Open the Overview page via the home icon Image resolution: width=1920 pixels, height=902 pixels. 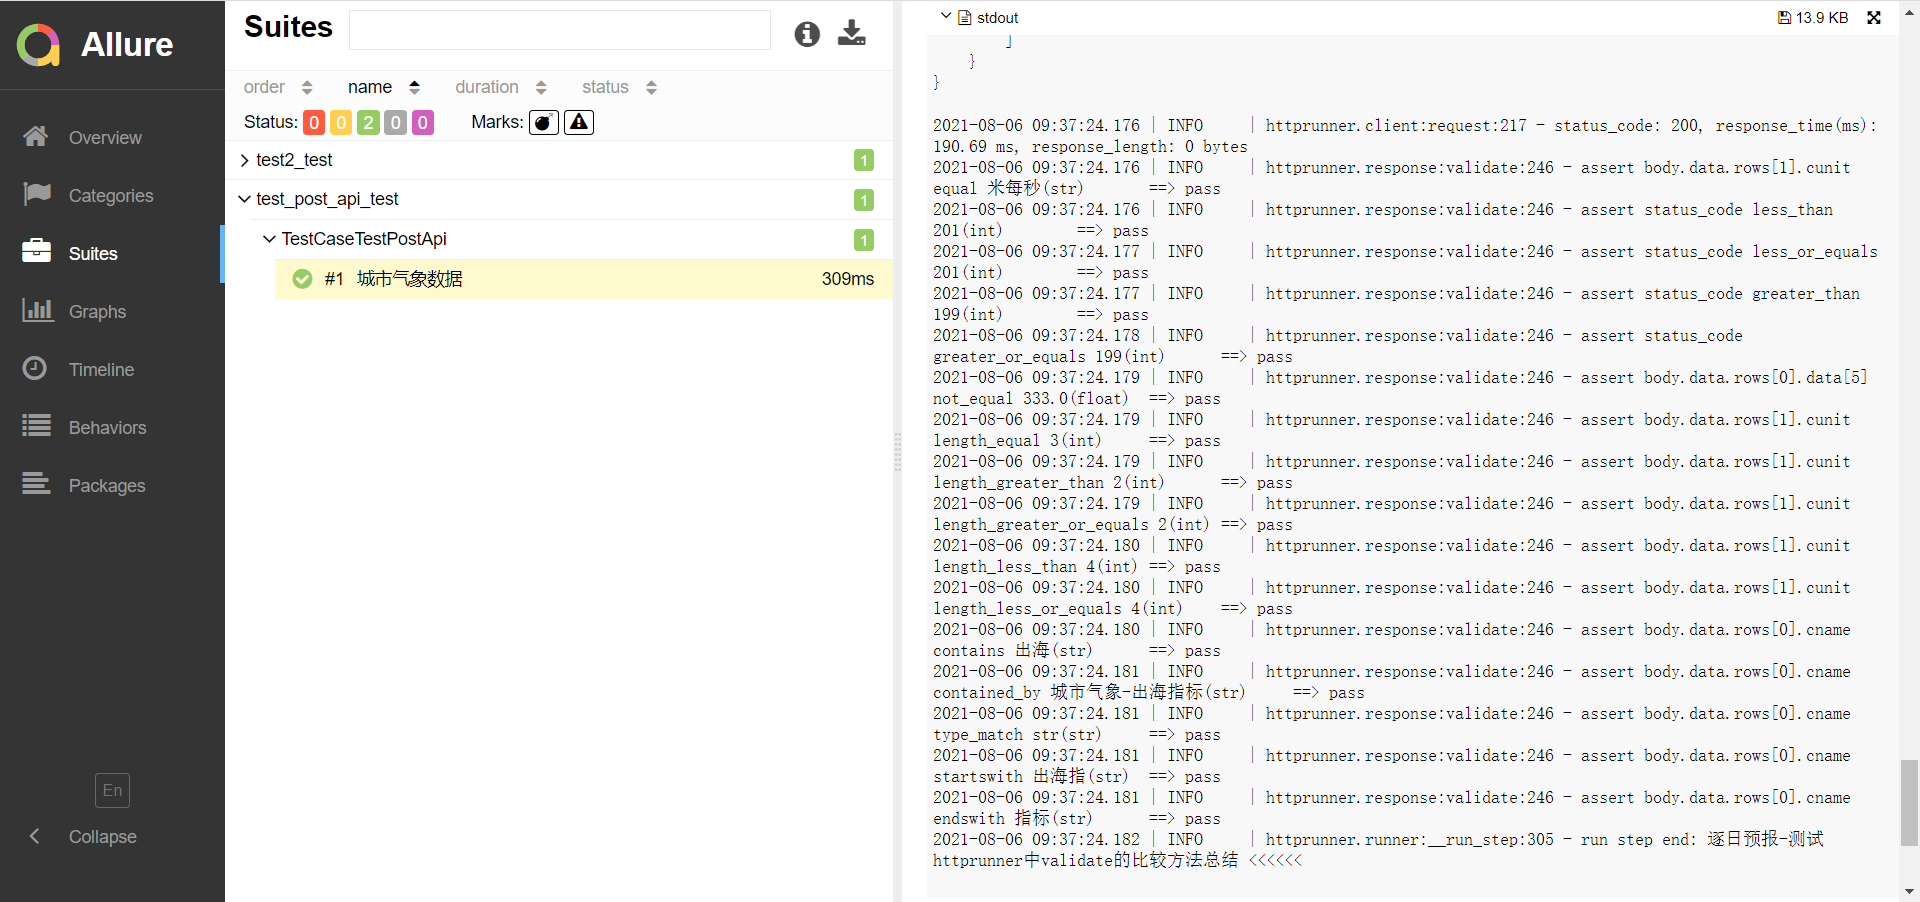36,137
